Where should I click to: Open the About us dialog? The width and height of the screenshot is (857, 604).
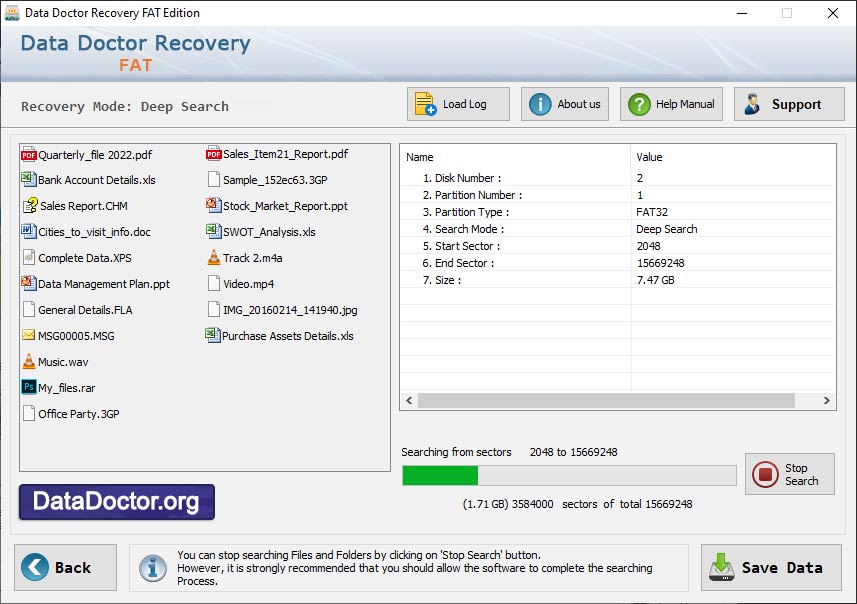point(564,103)
